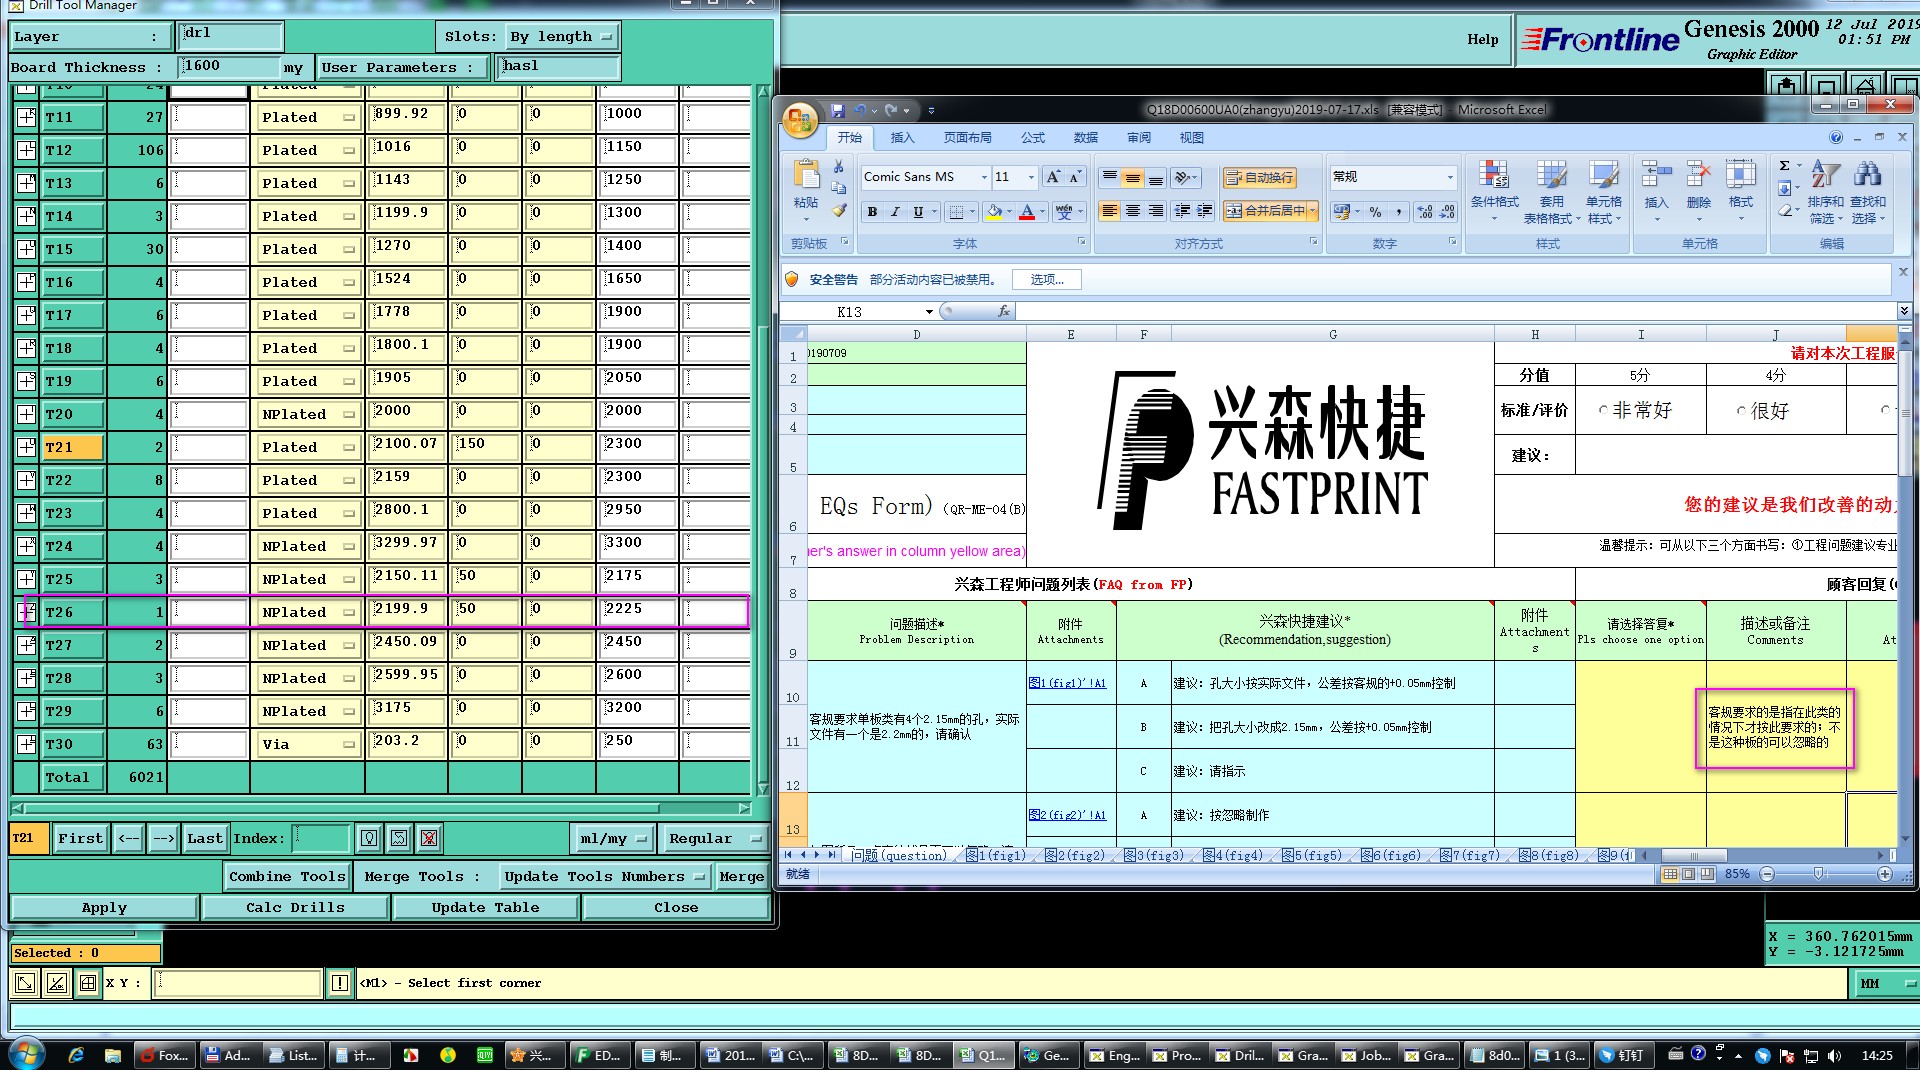
Task: Toggle italic formatting in Excel
Action: [895, 211]
